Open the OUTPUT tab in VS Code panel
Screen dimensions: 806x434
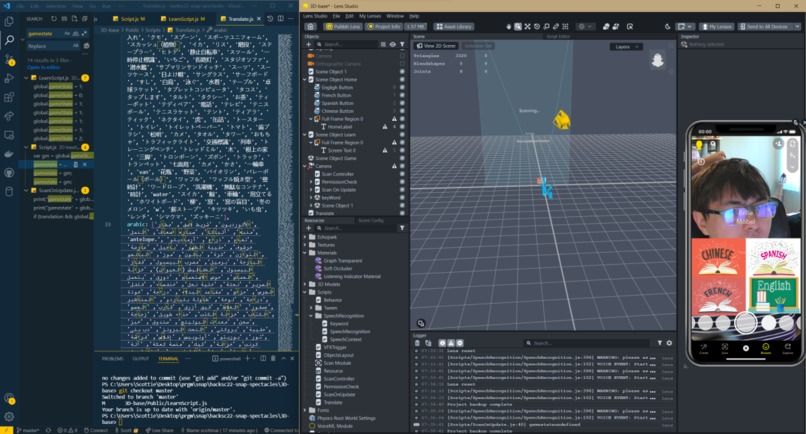coord(140,358)
